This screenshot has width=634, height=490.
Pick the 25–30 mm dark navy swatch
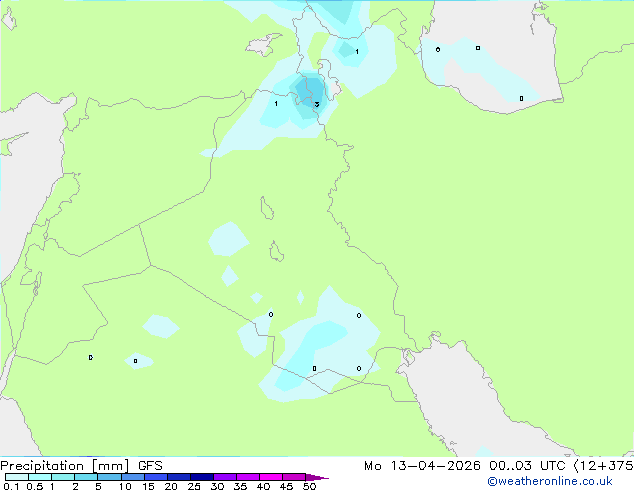201,477
